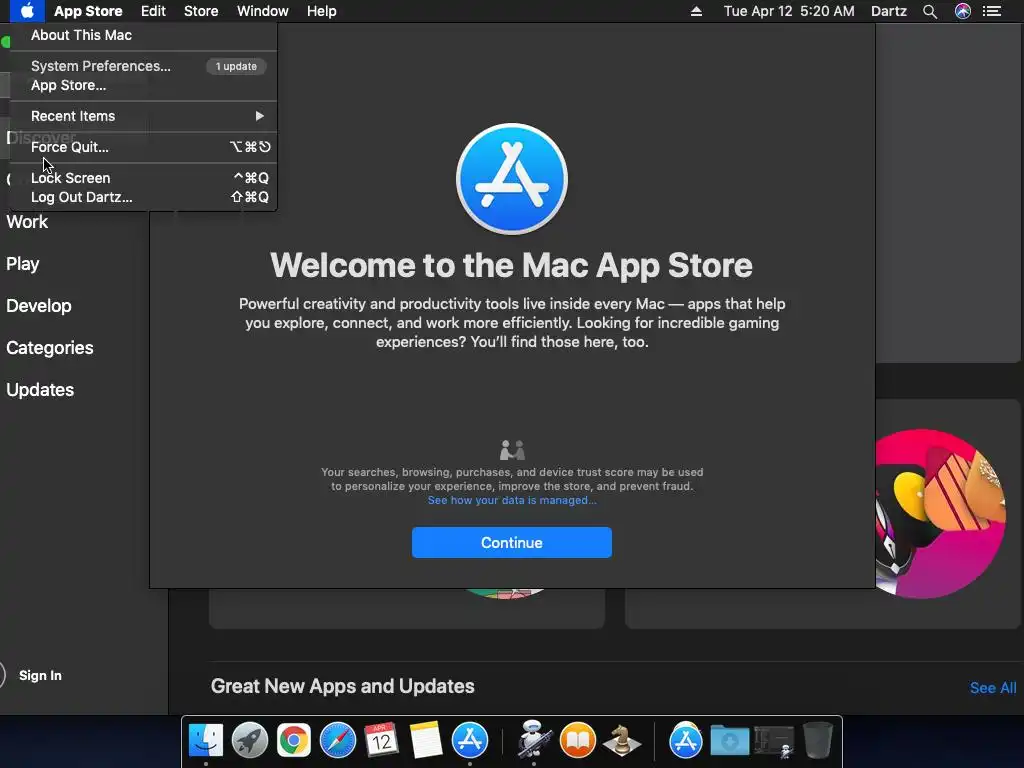
Task: Open the Trash in the Dock
Action: [x=818, y=741]
